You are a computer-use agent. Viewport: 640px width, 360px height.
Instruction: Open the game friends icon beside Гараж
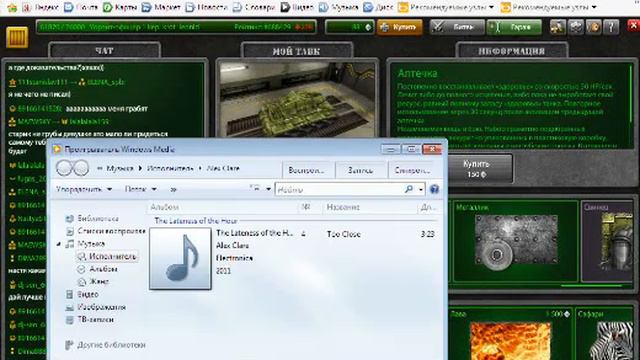coord(558,27)
